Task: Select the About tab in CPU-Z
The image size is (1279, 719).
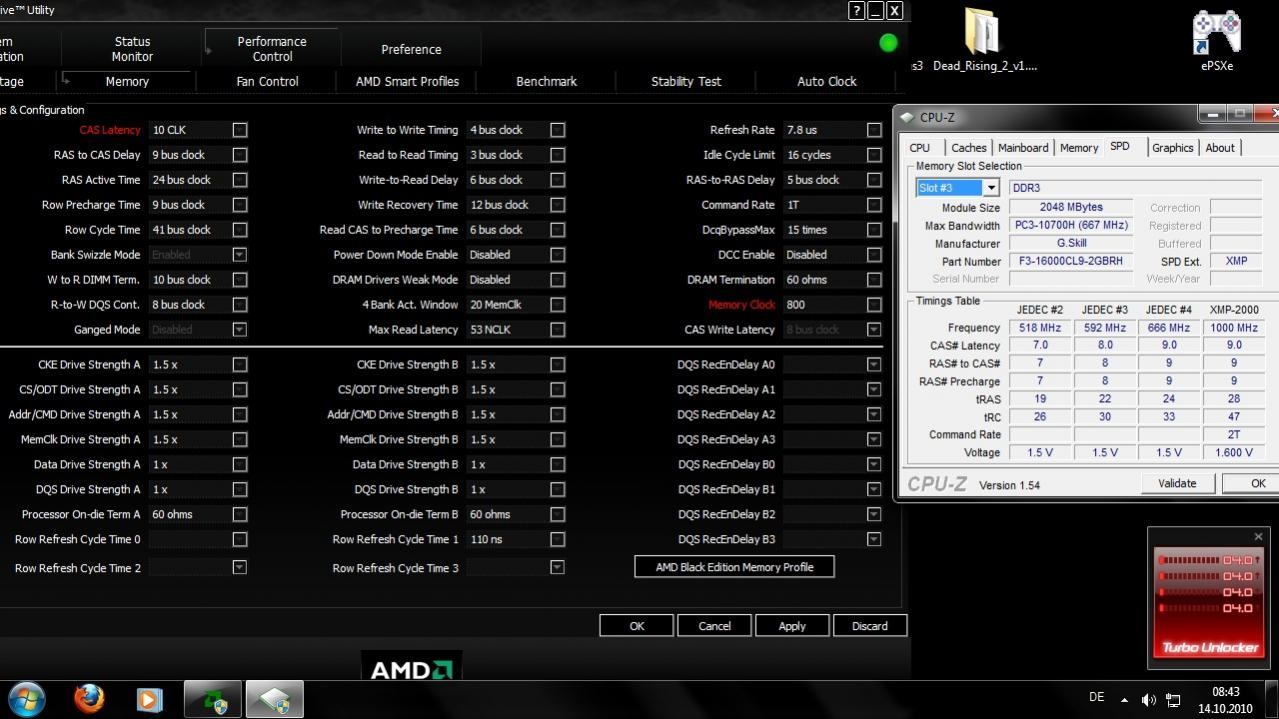Action: tap(1219, 148)
